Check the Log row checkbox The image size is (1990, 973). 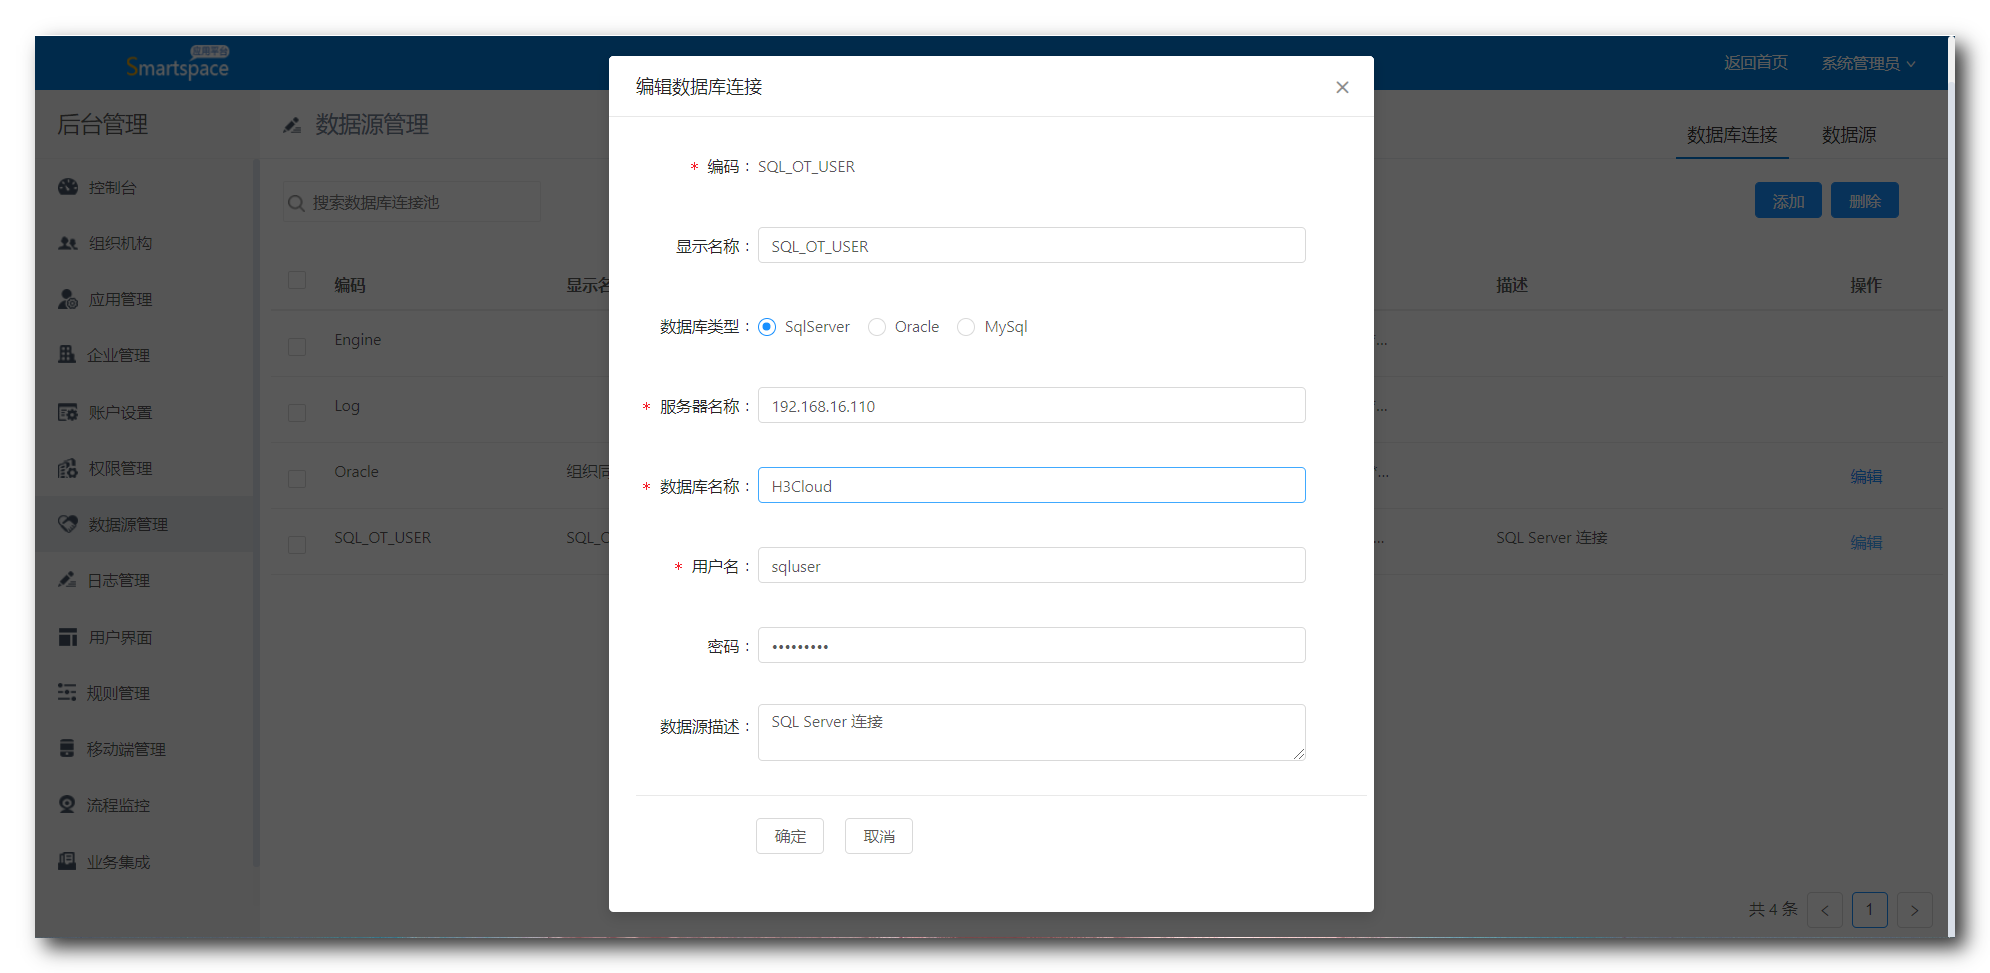point(297,412)
